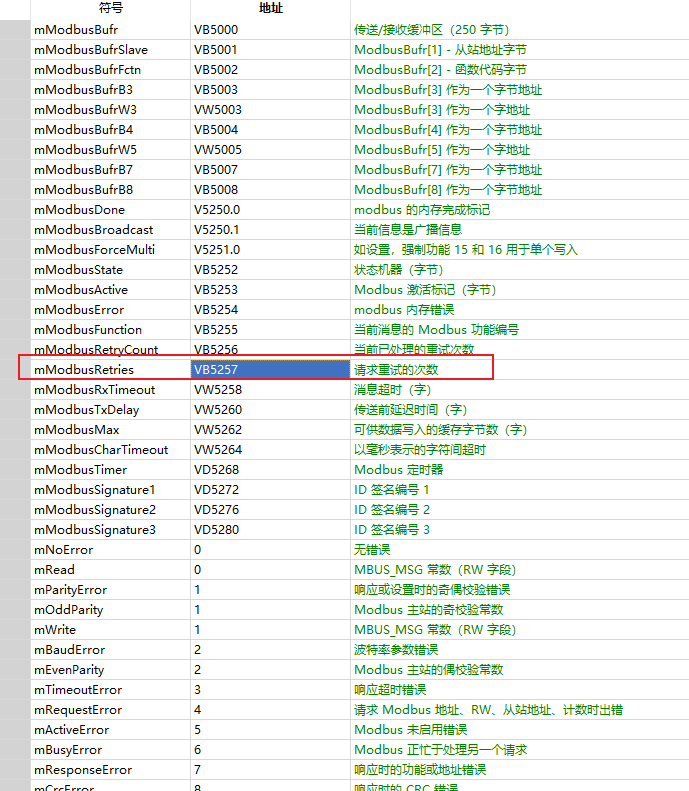Select address cell VB5000
The width and height of the screenshot is (689, 791).
[270, 30]
